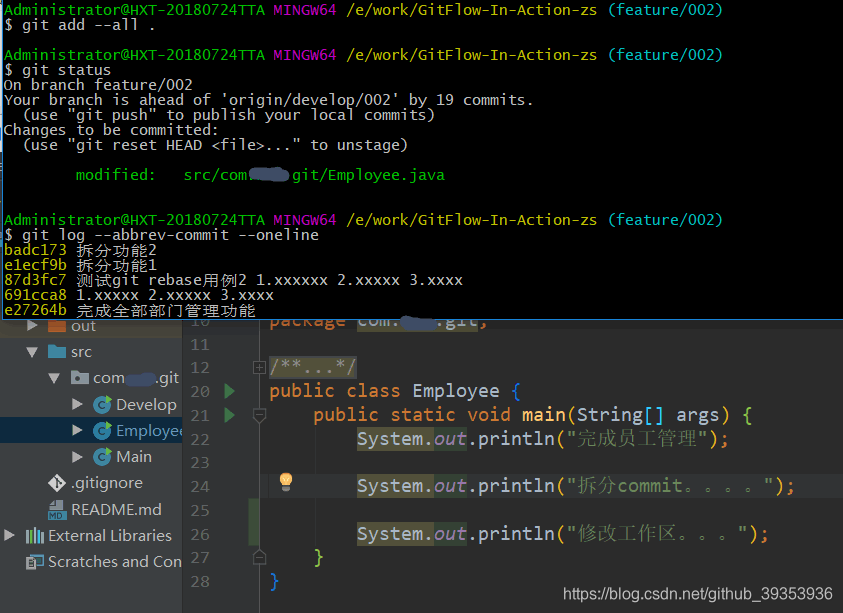Click the Main class icon
Viewport: 843px width, 613px height.
point(102,457)
